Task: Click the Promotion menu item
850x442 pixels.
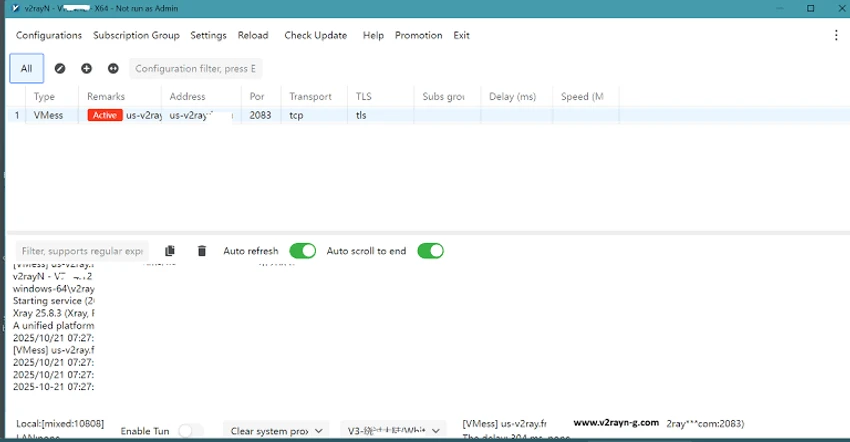Action: point(418,35)
